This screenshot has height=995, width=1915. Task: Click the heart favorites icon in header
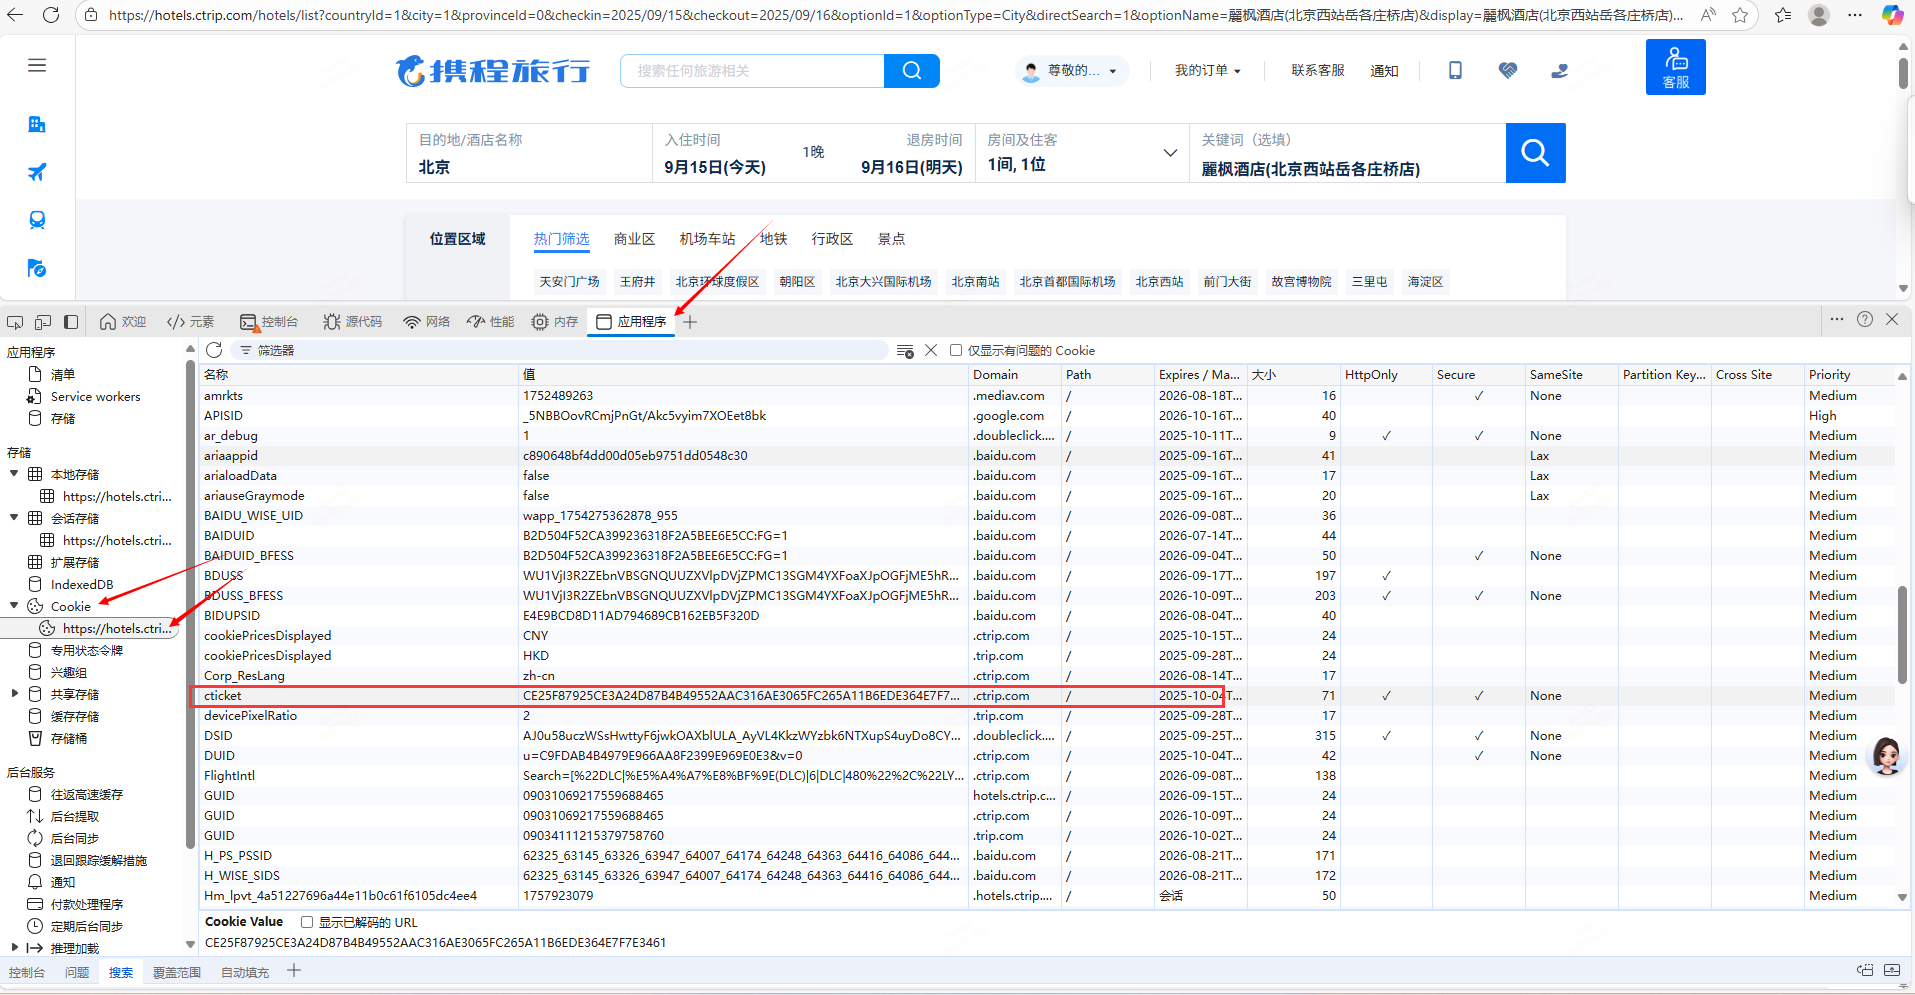(1508, 70)
